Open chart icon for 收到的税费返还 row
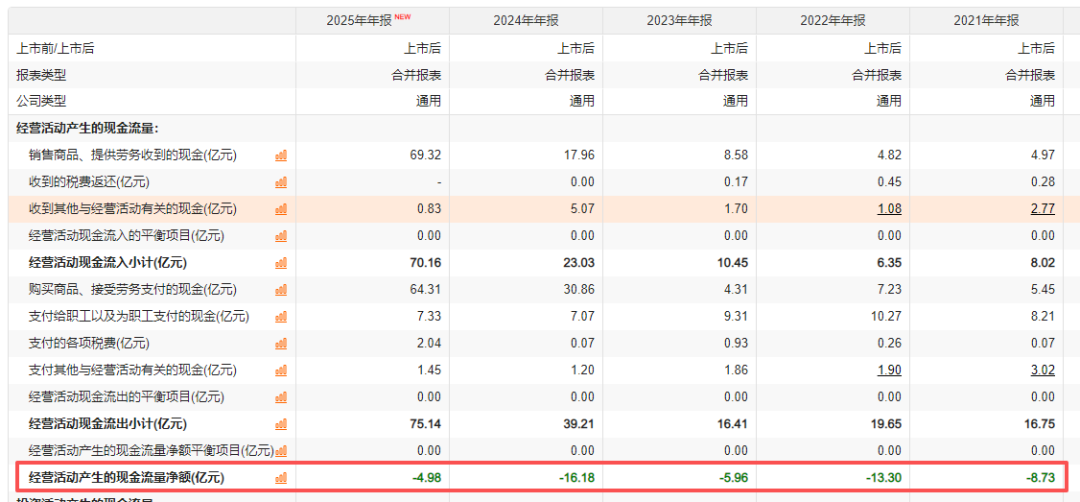 [x=281, y=182]
